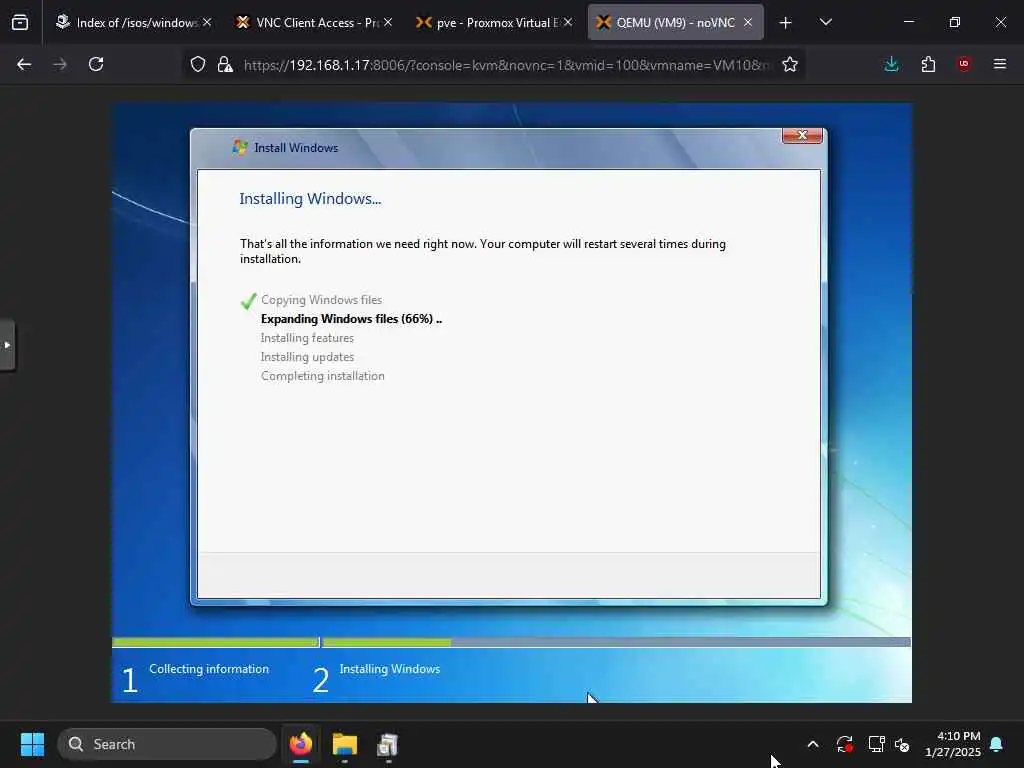
Task: Switch to the pve - Proxmox Virtual Environment tab
Action: point(494,23)
